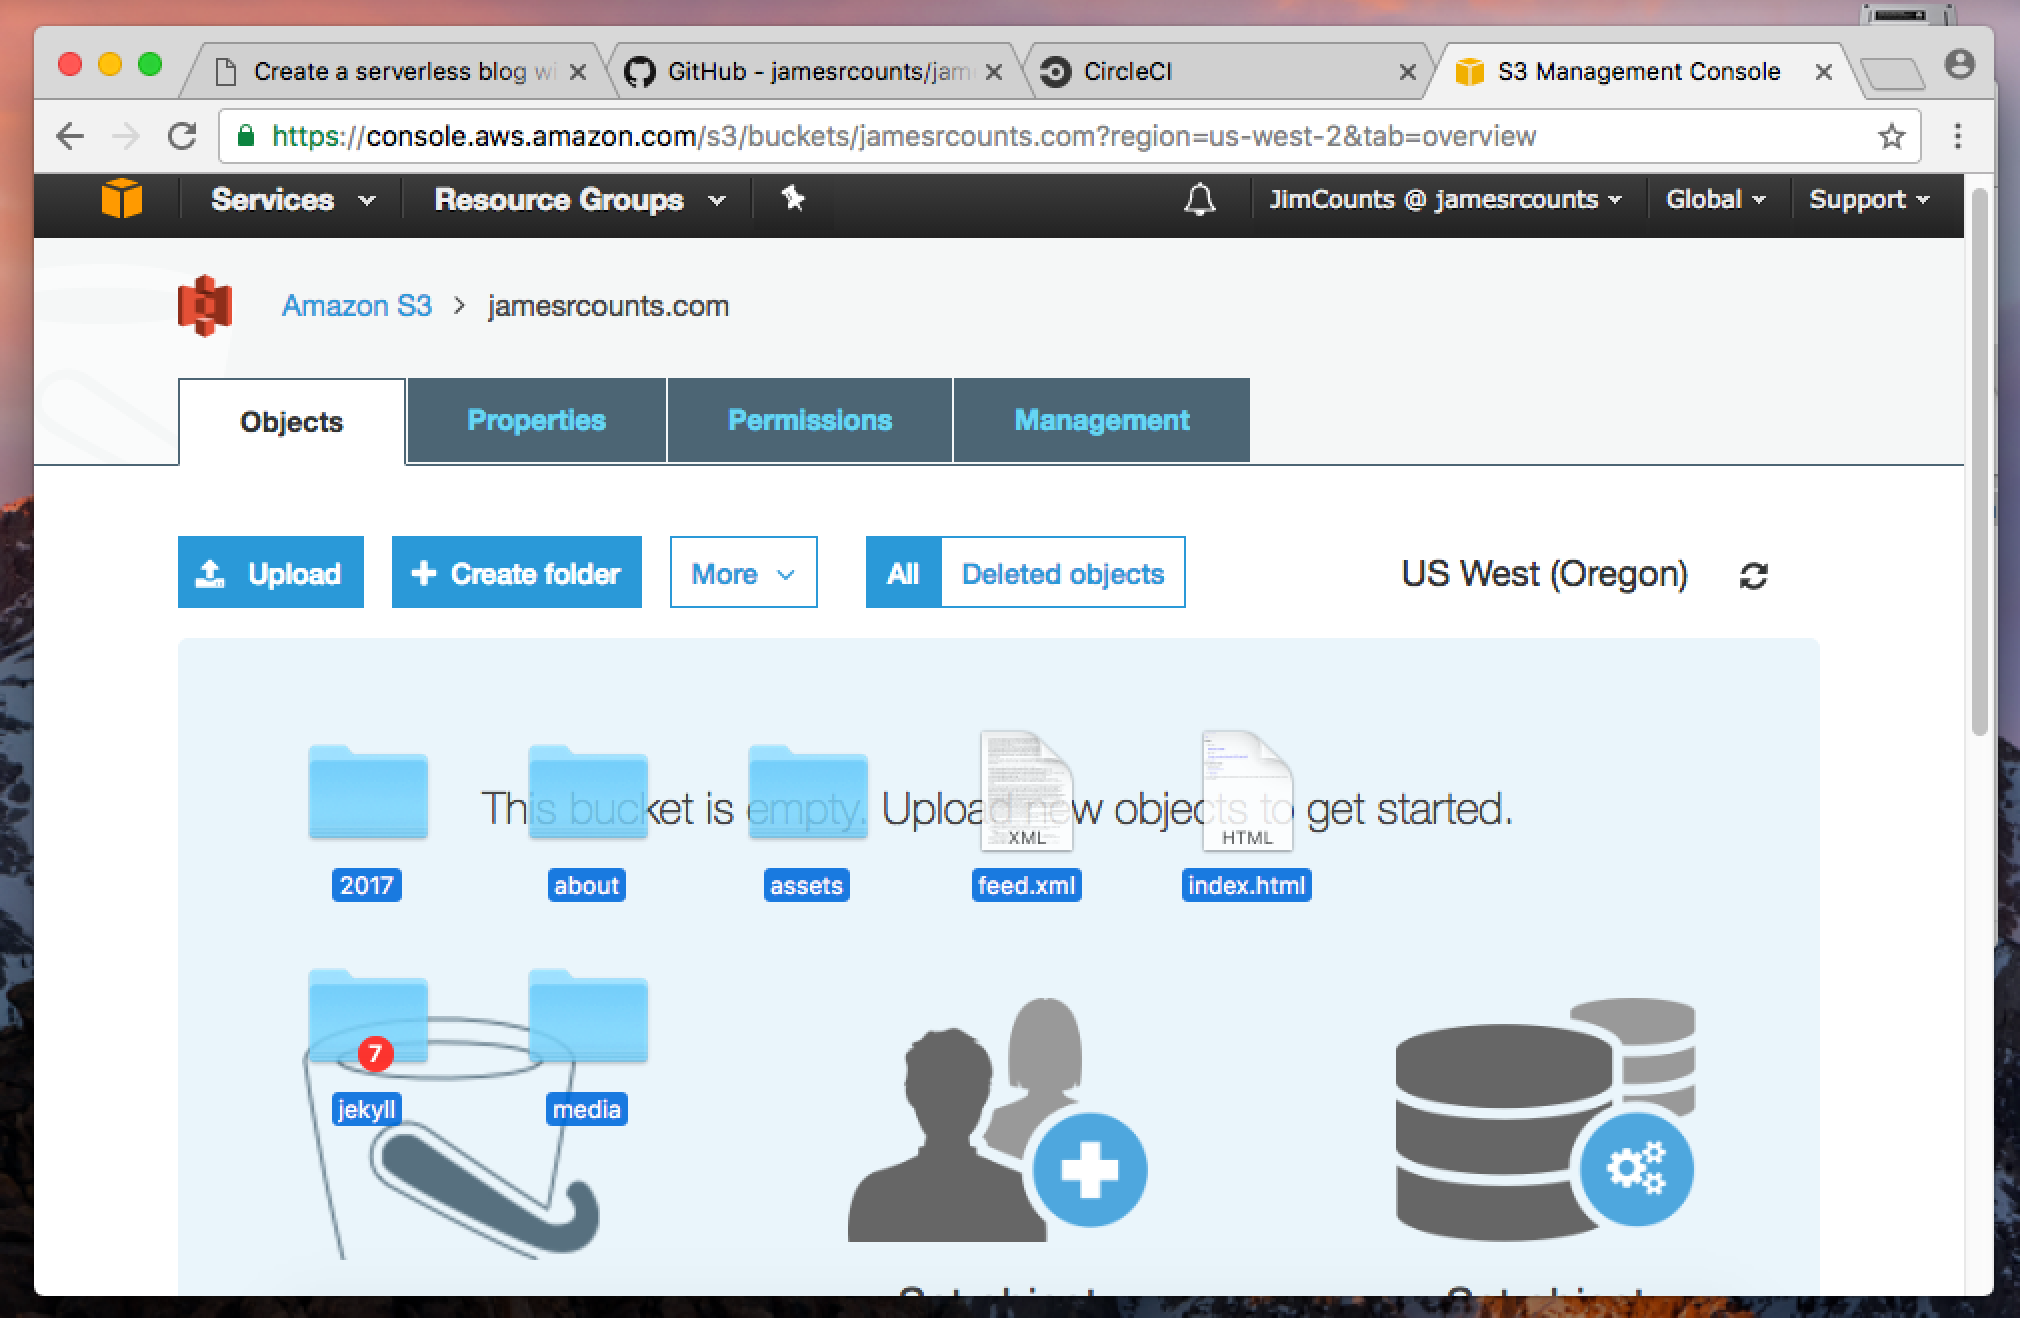
Task: Click the users with plus sign graphic
Action: [x=997, y=1119]
